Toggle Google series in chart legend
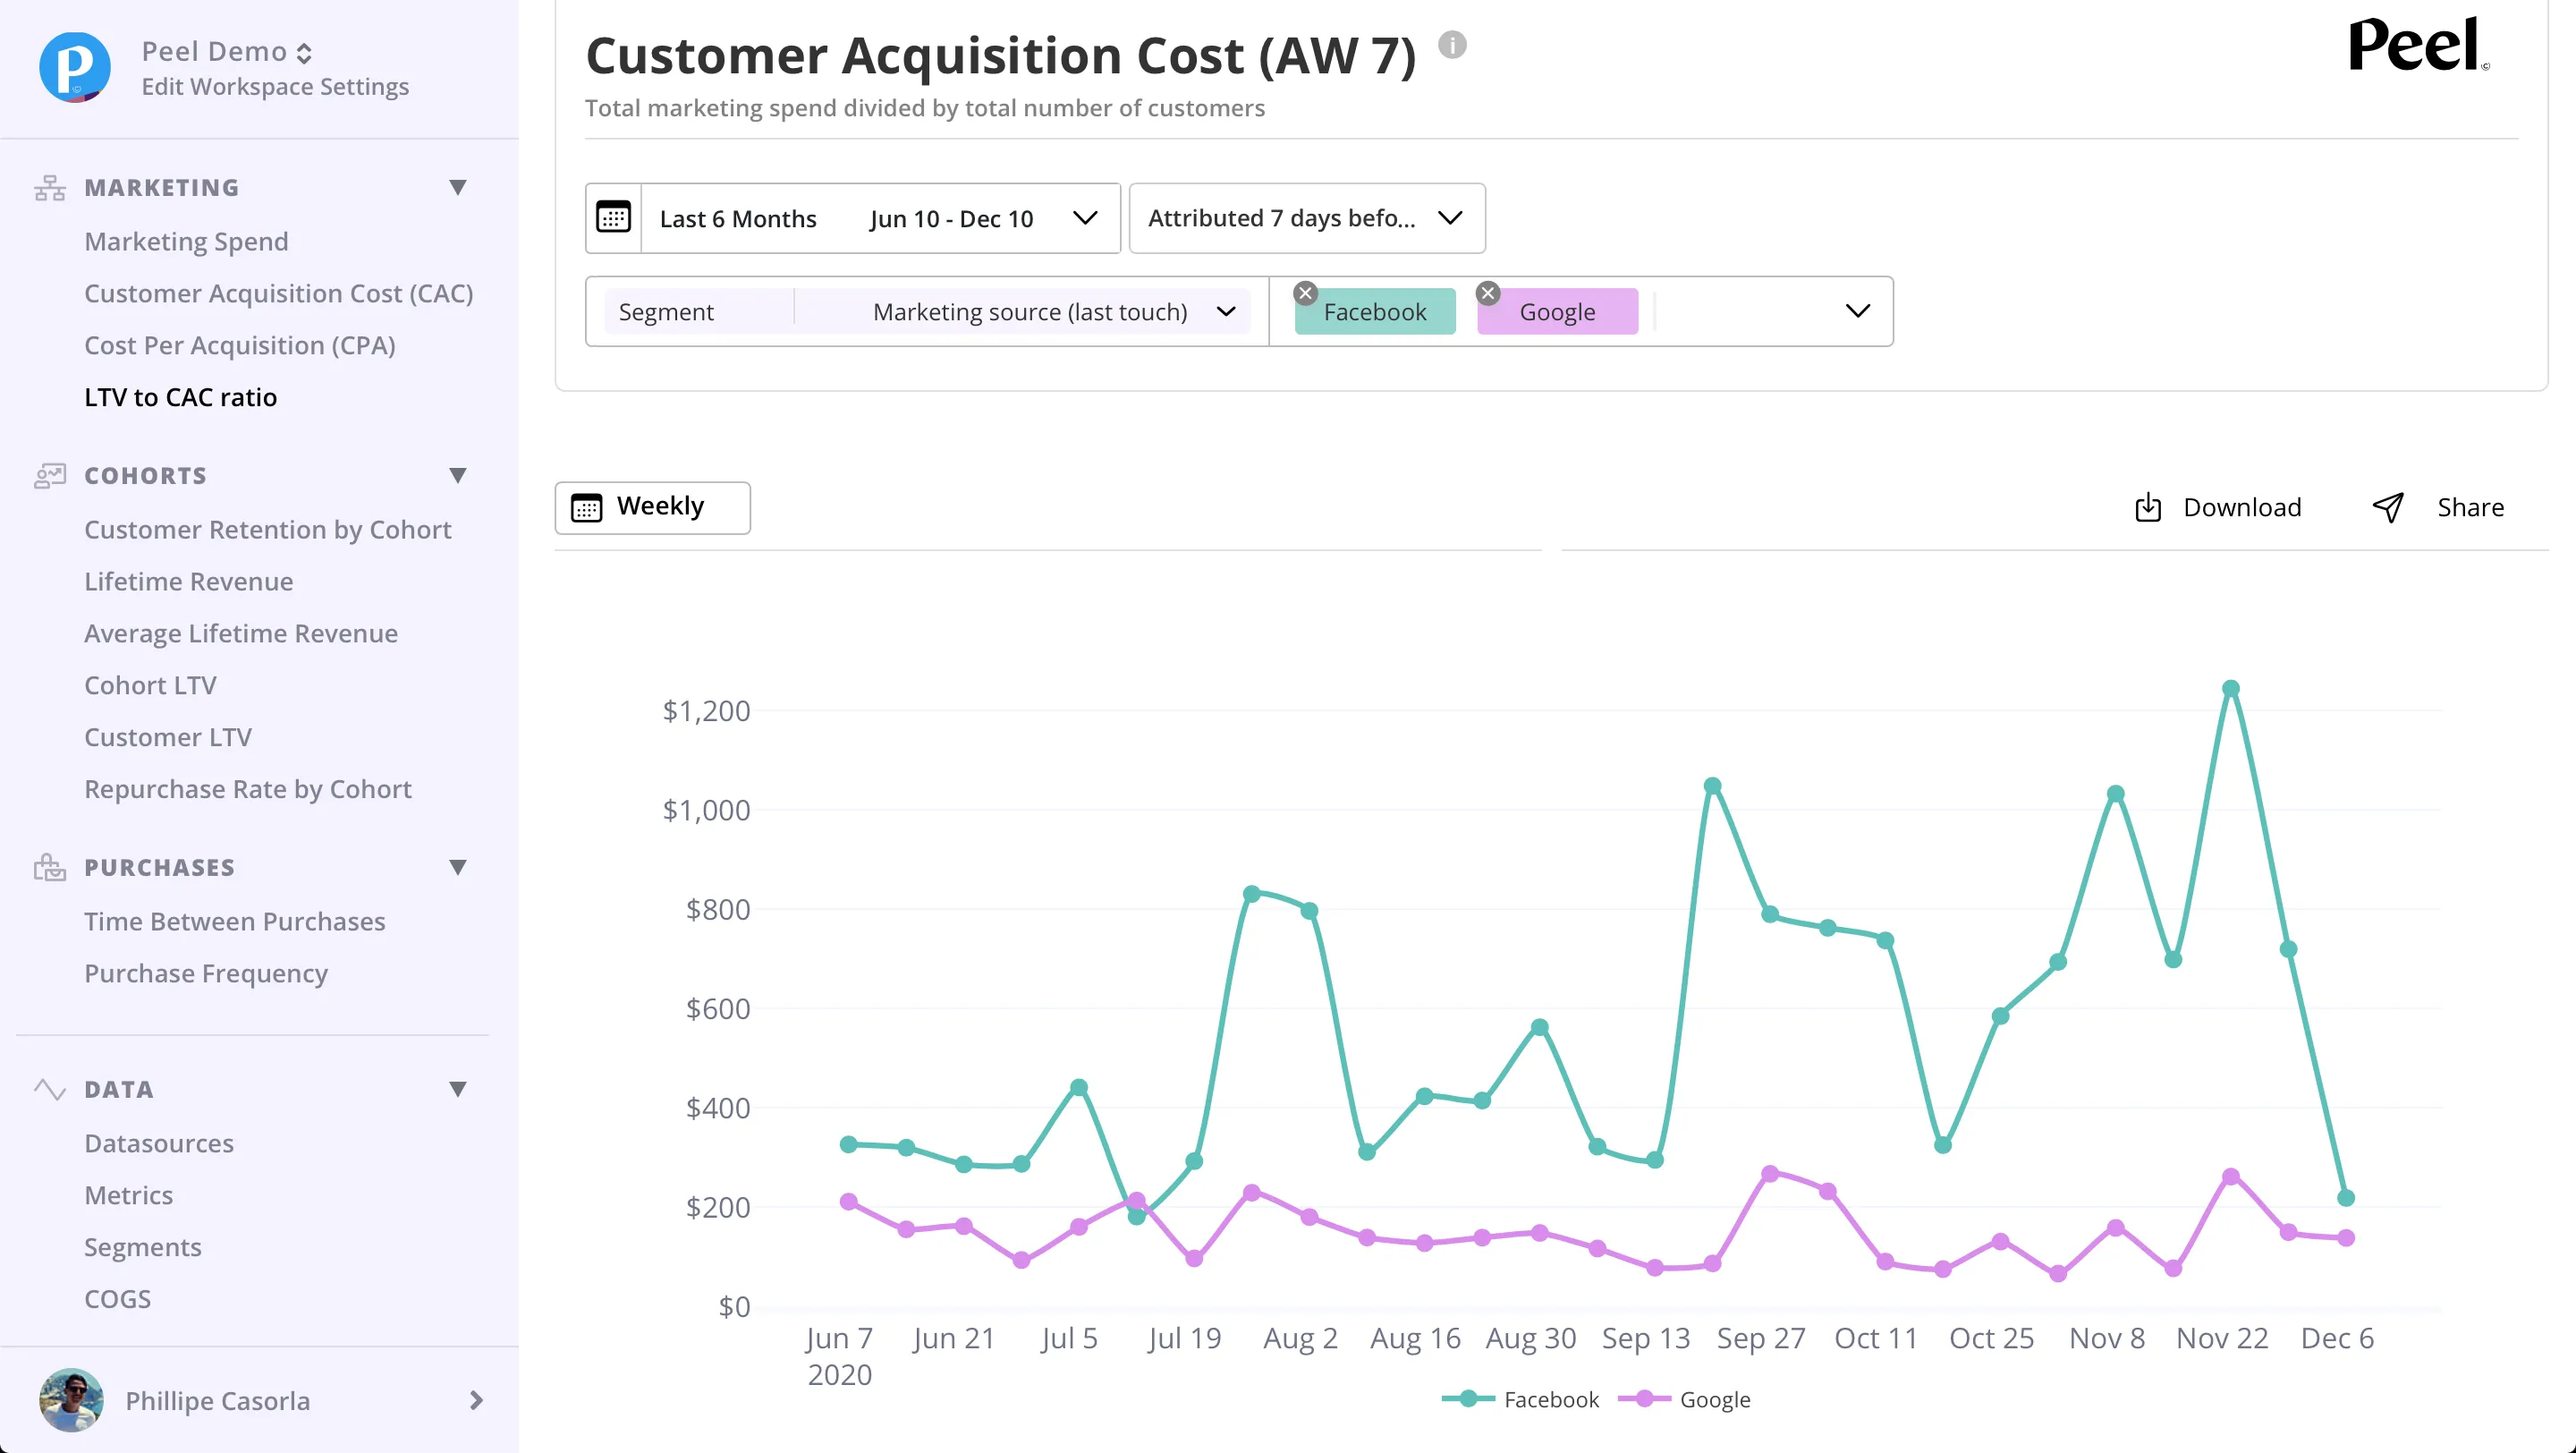This screenshot has height=1453, width=2576. point(1684,1399)
